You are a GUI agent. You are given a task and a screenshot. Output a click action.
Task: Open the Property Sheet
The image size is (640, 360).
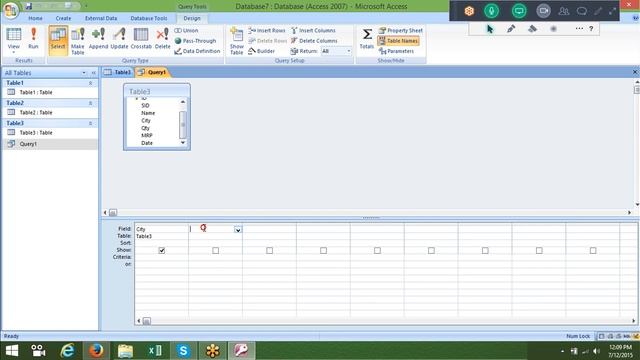point(400,30)
